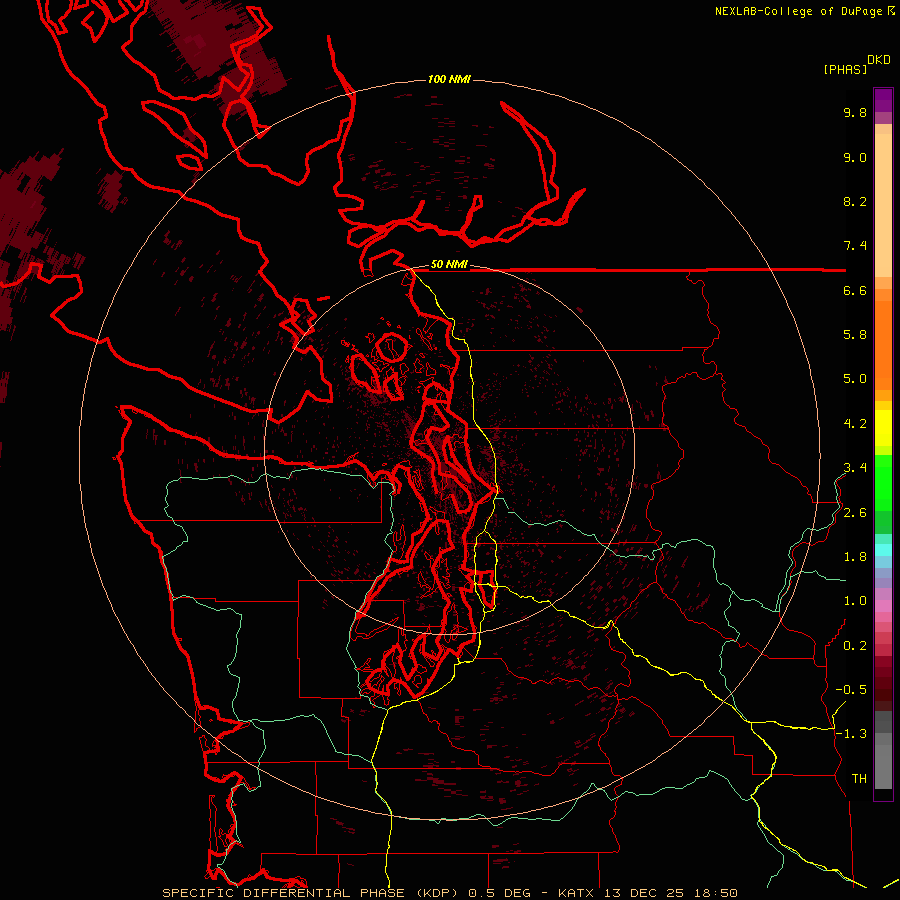Click the DKD label above the legend
This screenshot has width=900, height=900.
click(x=879, y=60)
